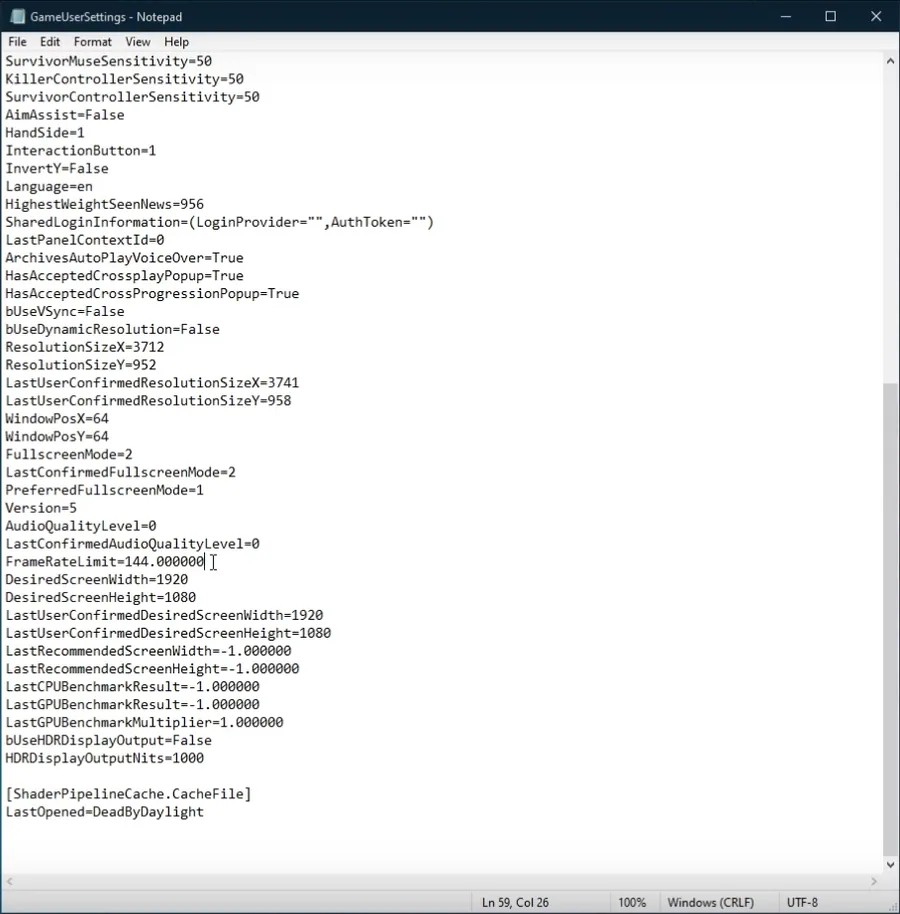Click the Version=5 line
Viewport: 900px width, 914px height.
point(41,508)
